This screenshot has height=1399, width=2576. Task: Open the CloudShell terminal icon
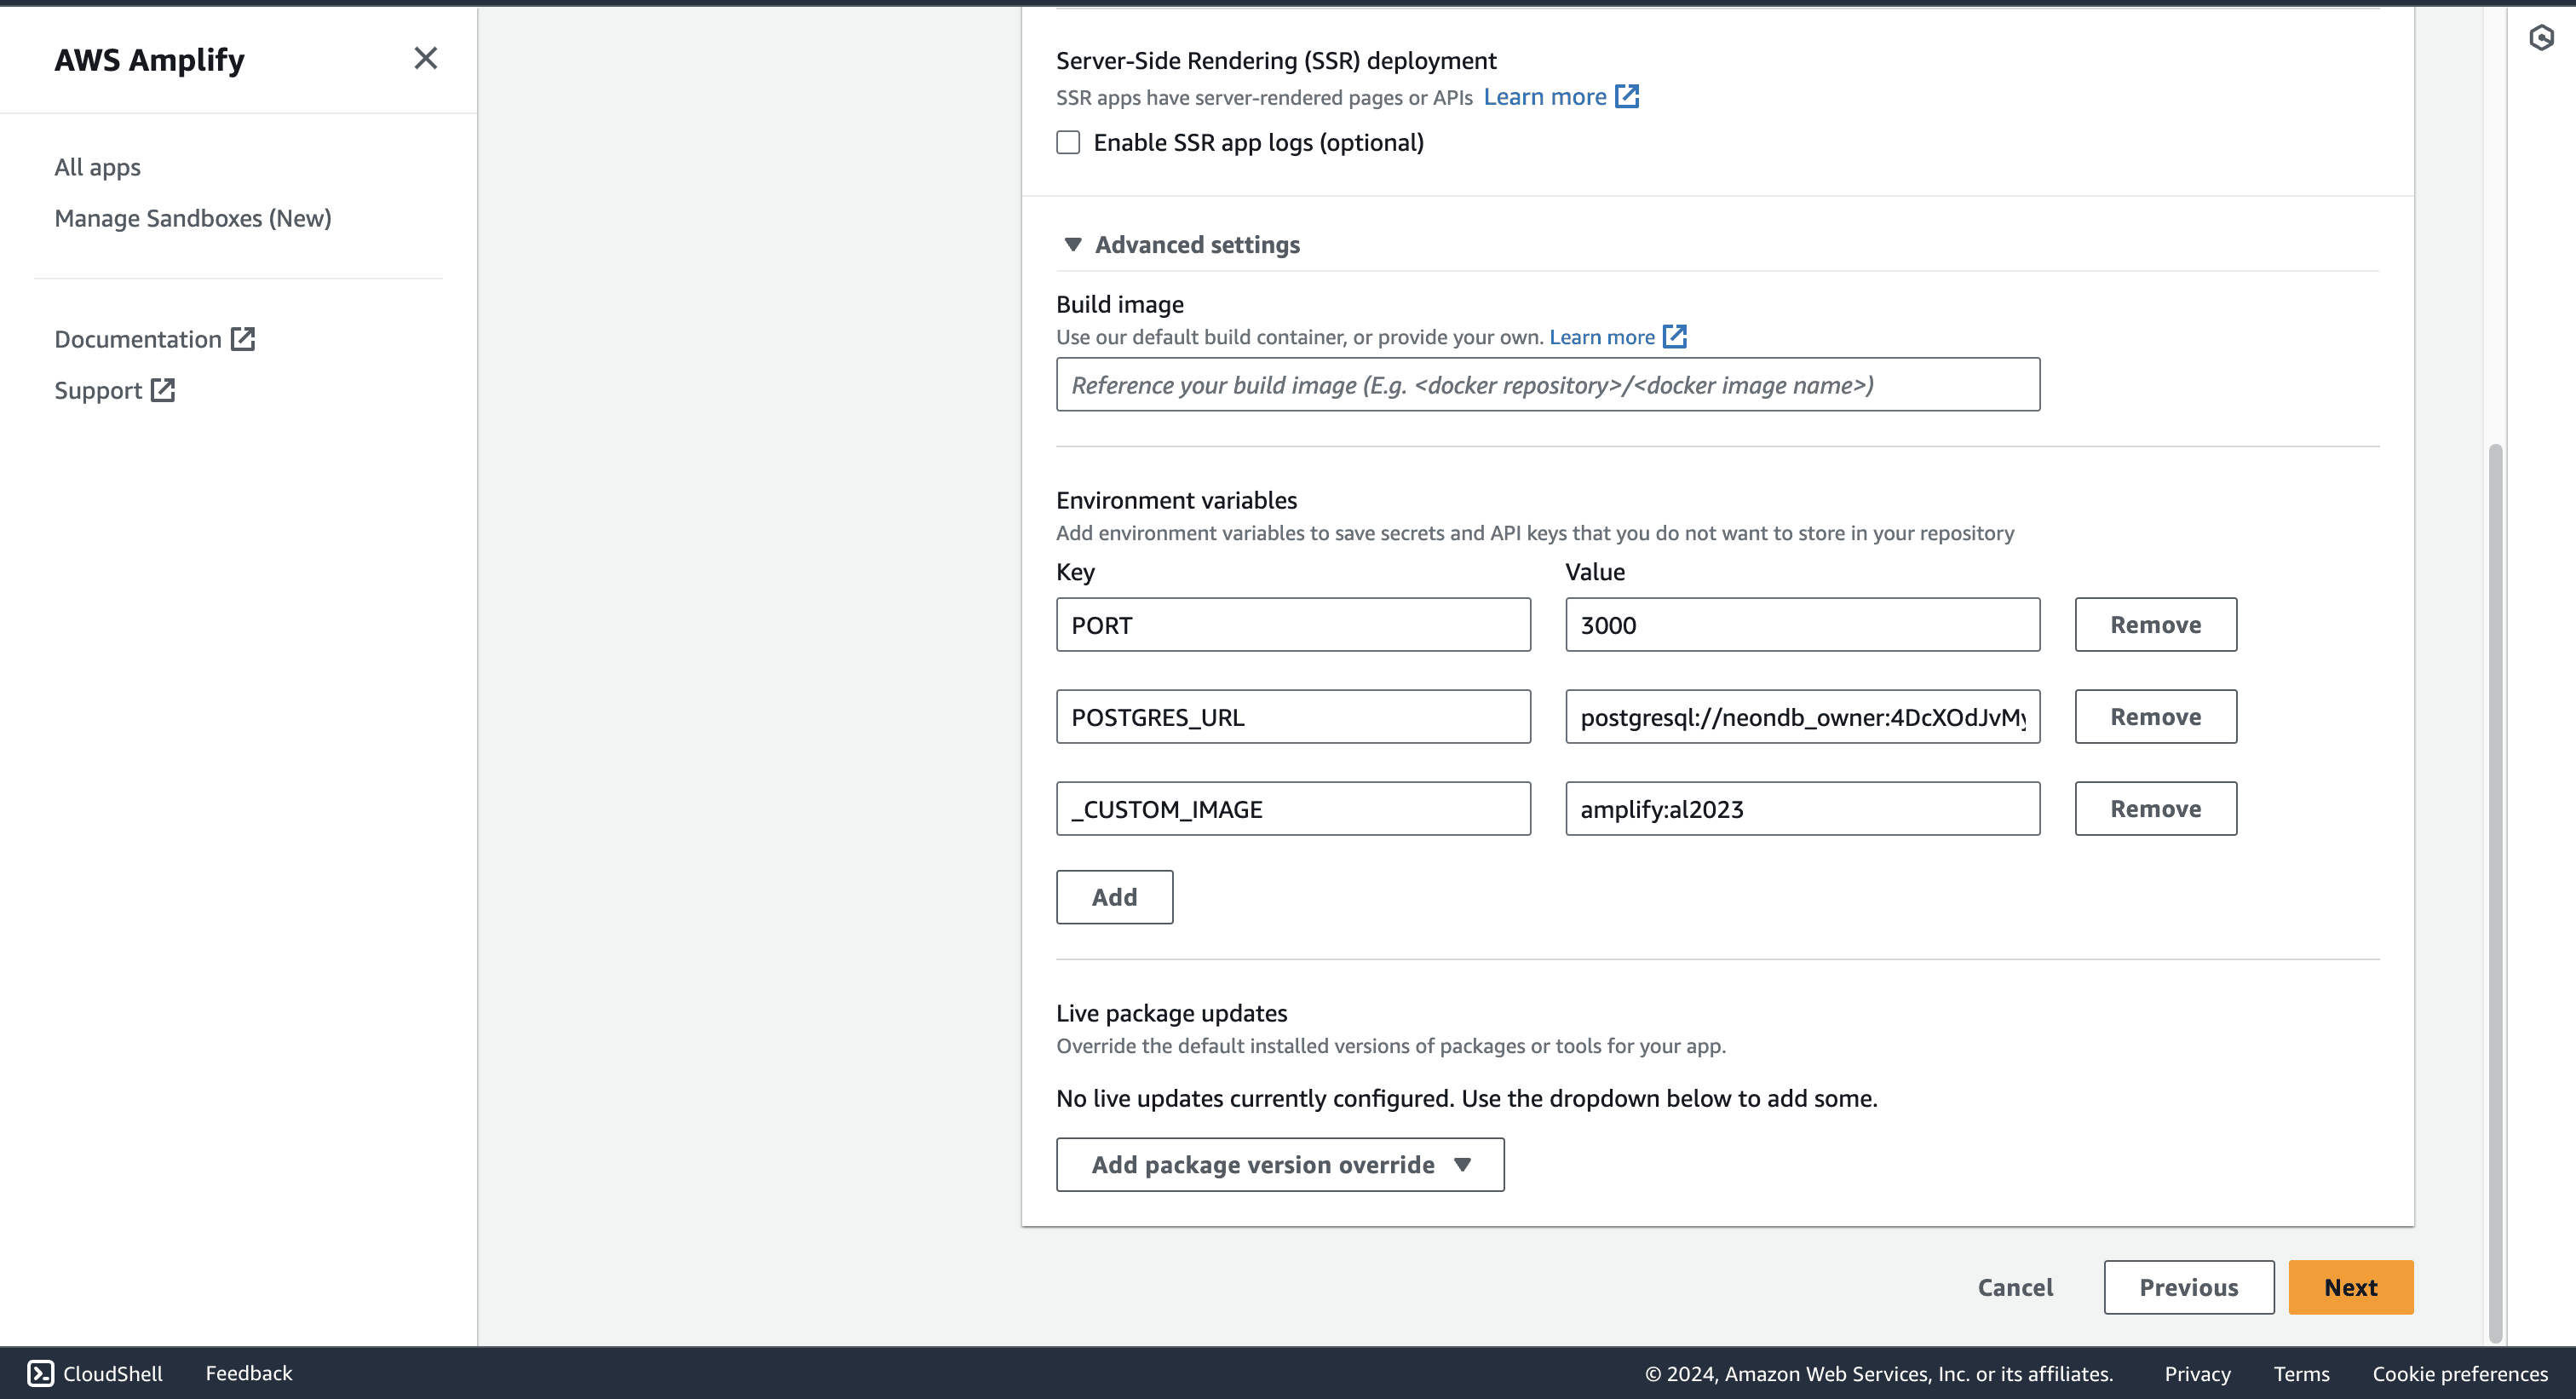(40, 1373)
